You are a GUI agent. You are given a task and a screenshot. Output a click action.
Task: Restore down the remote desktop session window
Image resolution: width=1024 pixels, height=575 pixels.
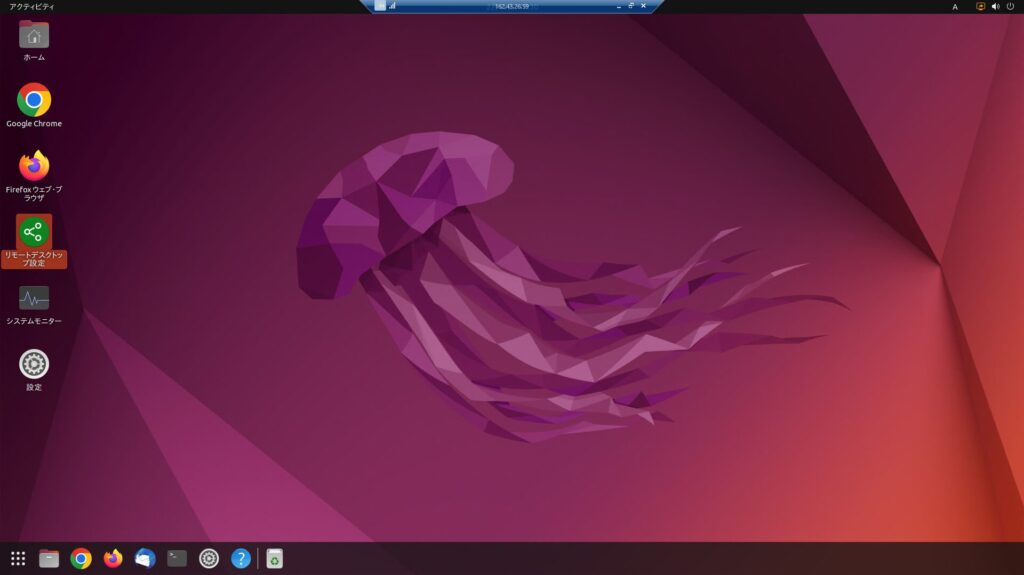[631, 6]
